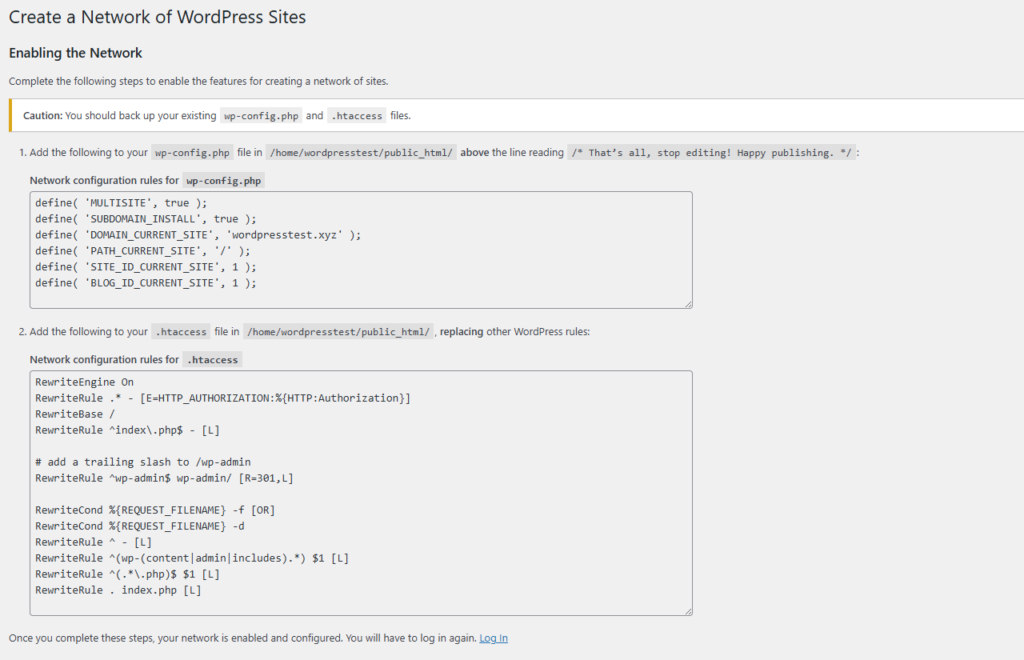The height and width of the screenshot is (660, 1024).
Task: Click the word 'above' in step 1
Action: 475,152
